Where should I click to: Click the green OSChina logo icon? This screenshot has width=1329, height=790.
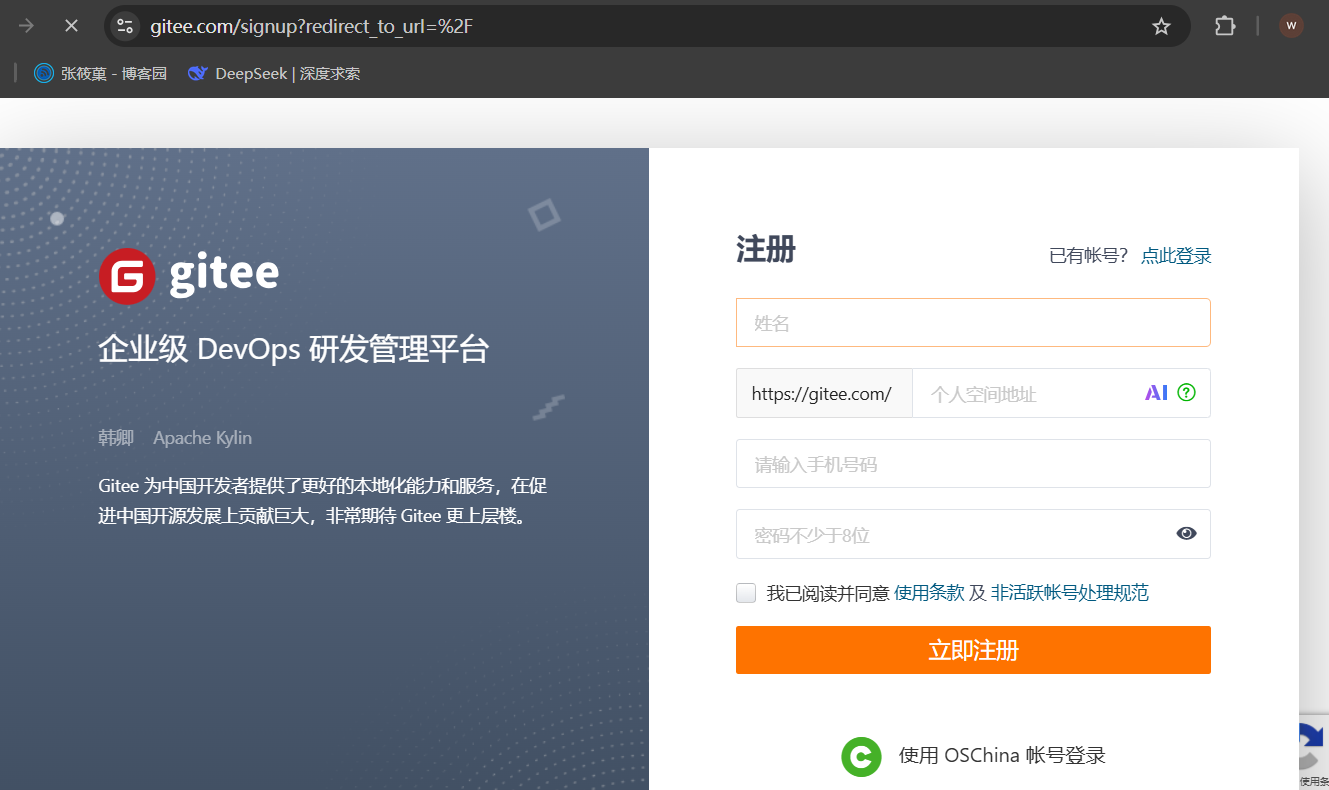[861, 756]
